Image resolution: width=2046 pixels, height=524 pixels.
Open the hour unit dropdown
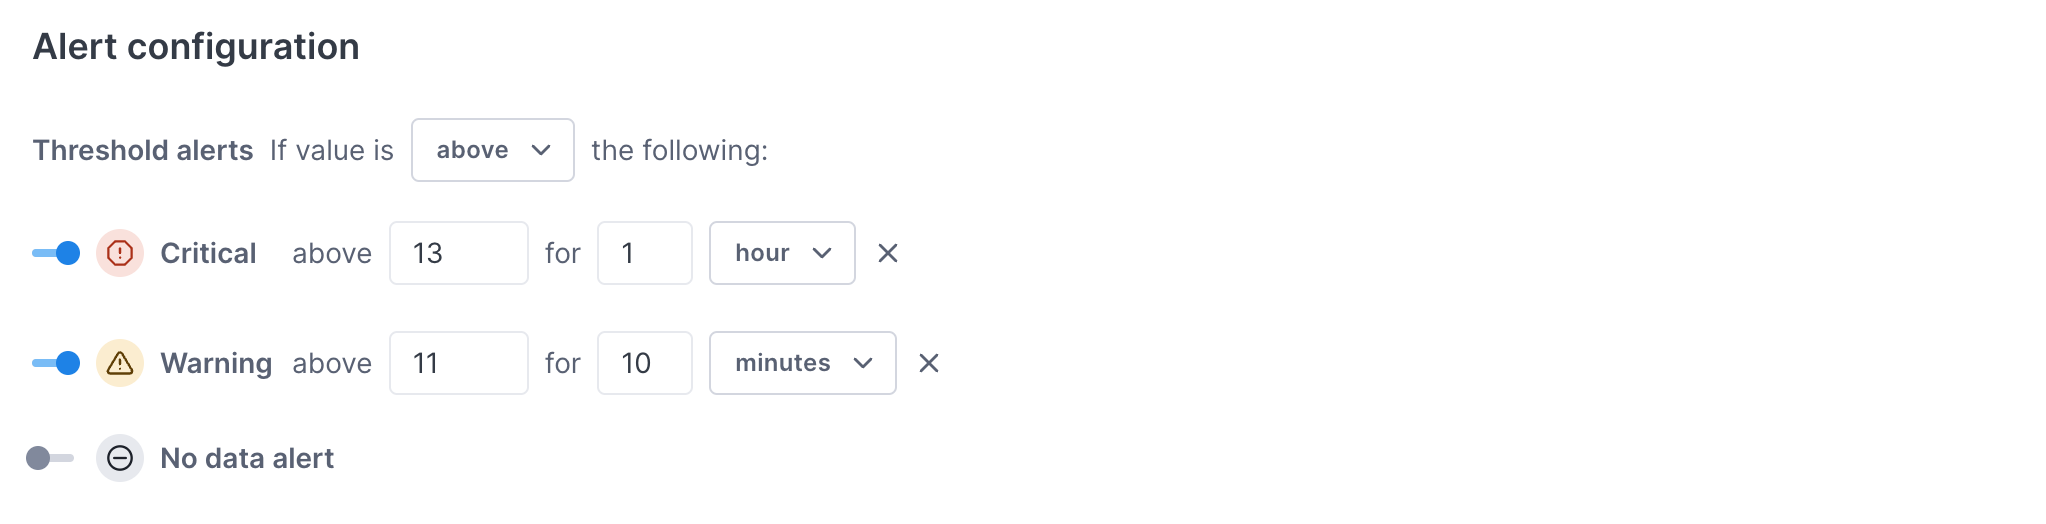pos(782,253)
